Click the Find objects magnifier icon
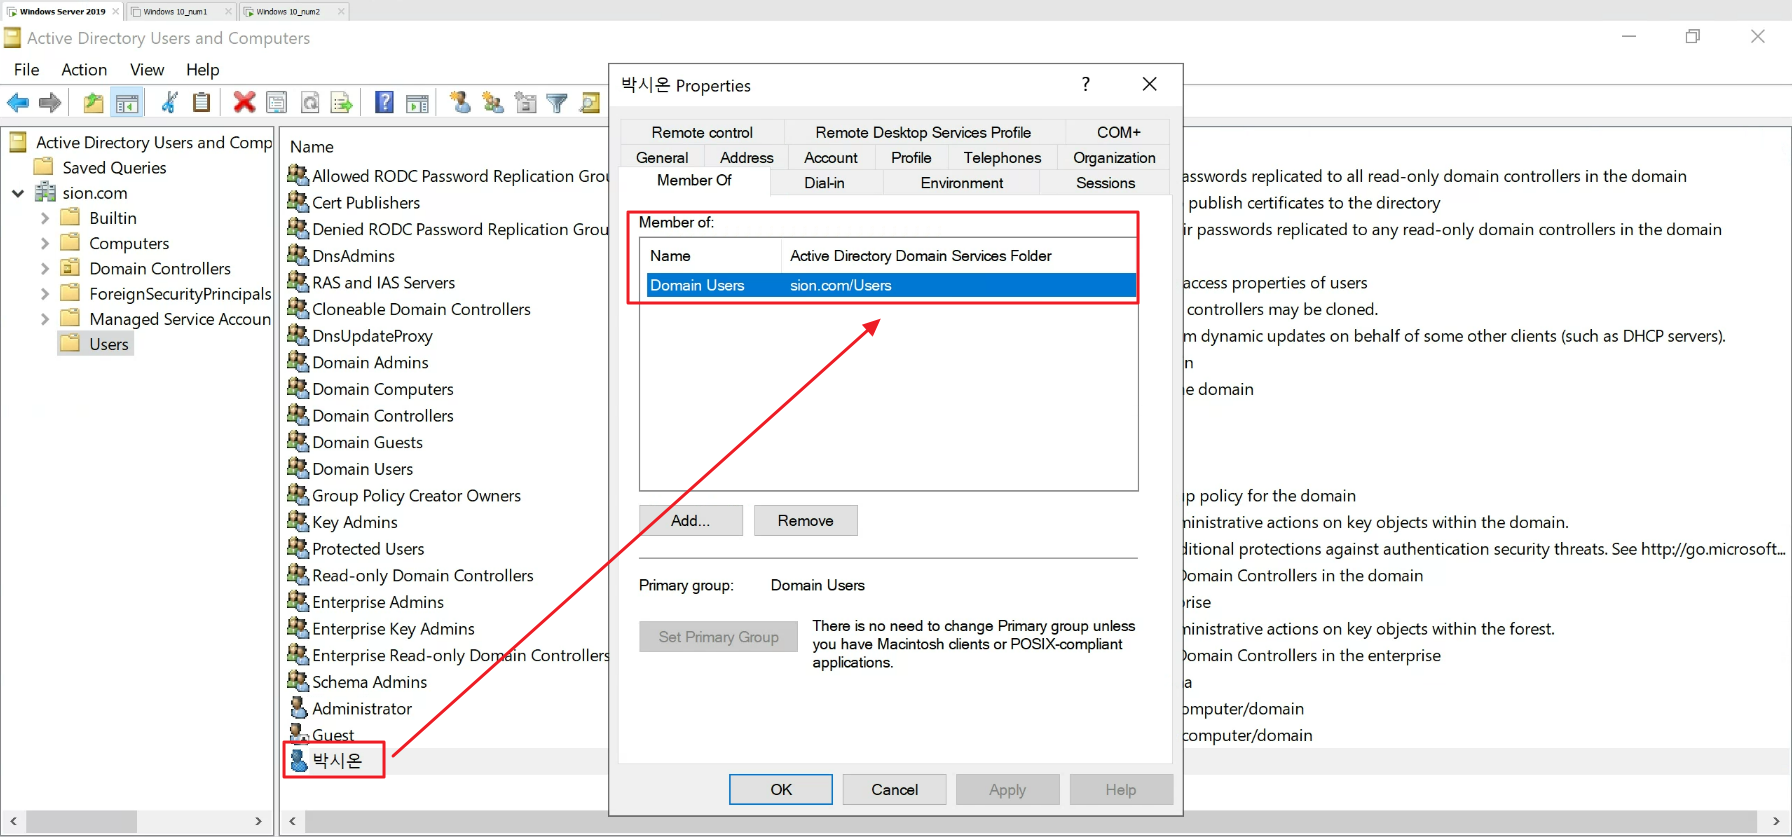This screenshot has height=837, width=1792. tap(590, 102)
